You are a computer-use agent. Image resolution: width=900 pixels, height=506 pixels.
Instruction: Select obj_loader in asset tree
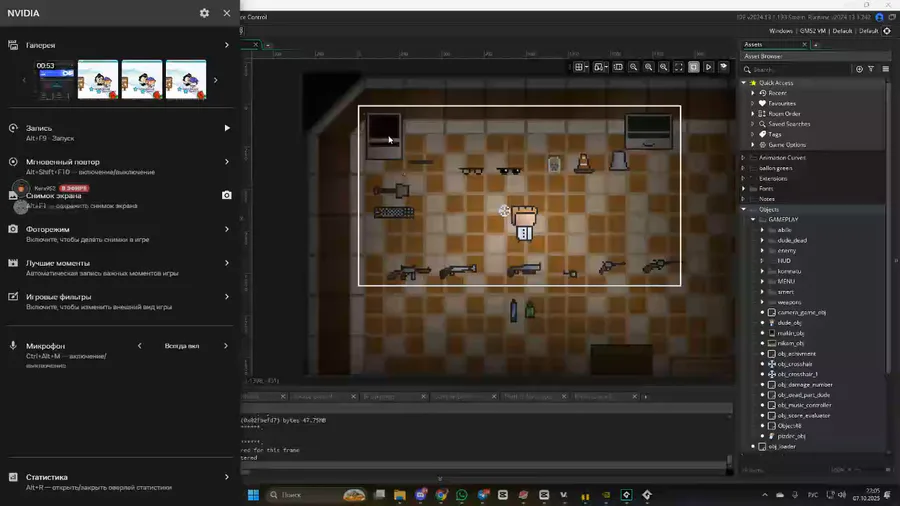pyautogui.click(x=782, y=446)
